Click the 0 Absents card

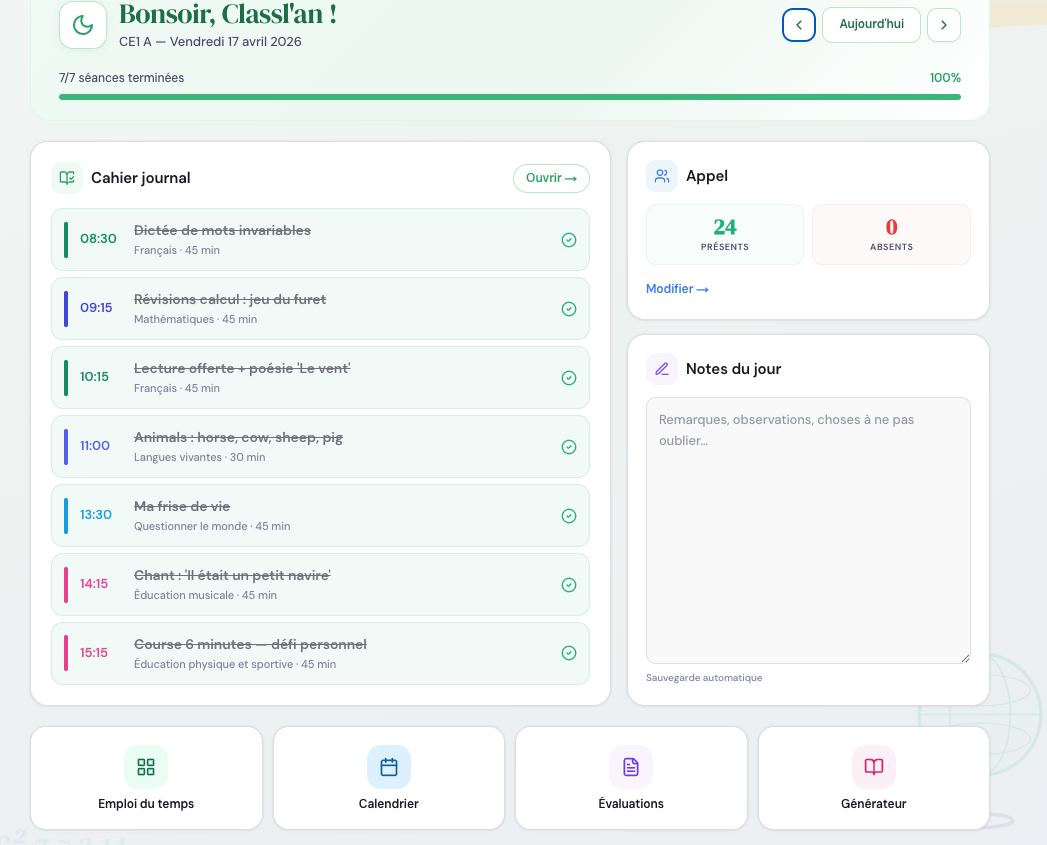click(x=891, y=234)
